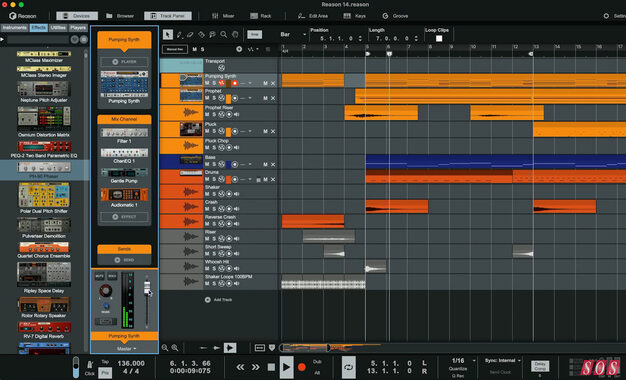Click the Delay Comp button

coord(540,366)
